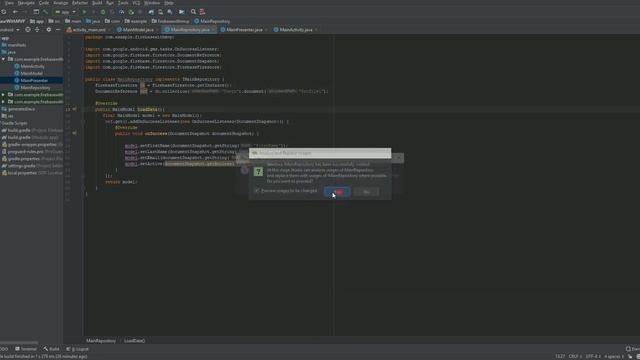
Task: Open the Window menu
Action: [x=152, y=3]
